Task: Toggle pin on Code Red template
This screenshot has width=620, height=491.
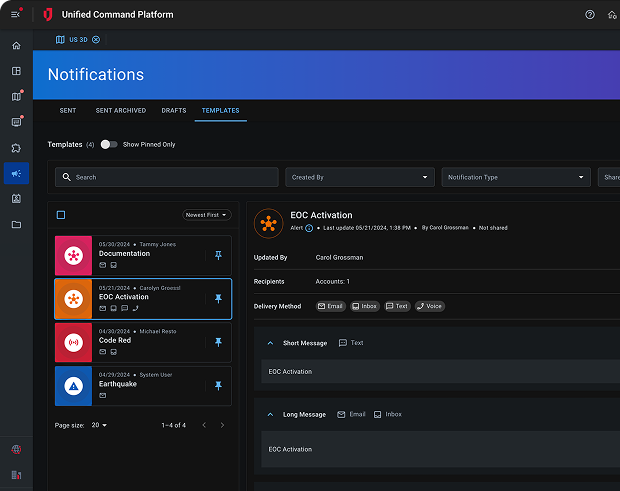Action: coord(219,342)
